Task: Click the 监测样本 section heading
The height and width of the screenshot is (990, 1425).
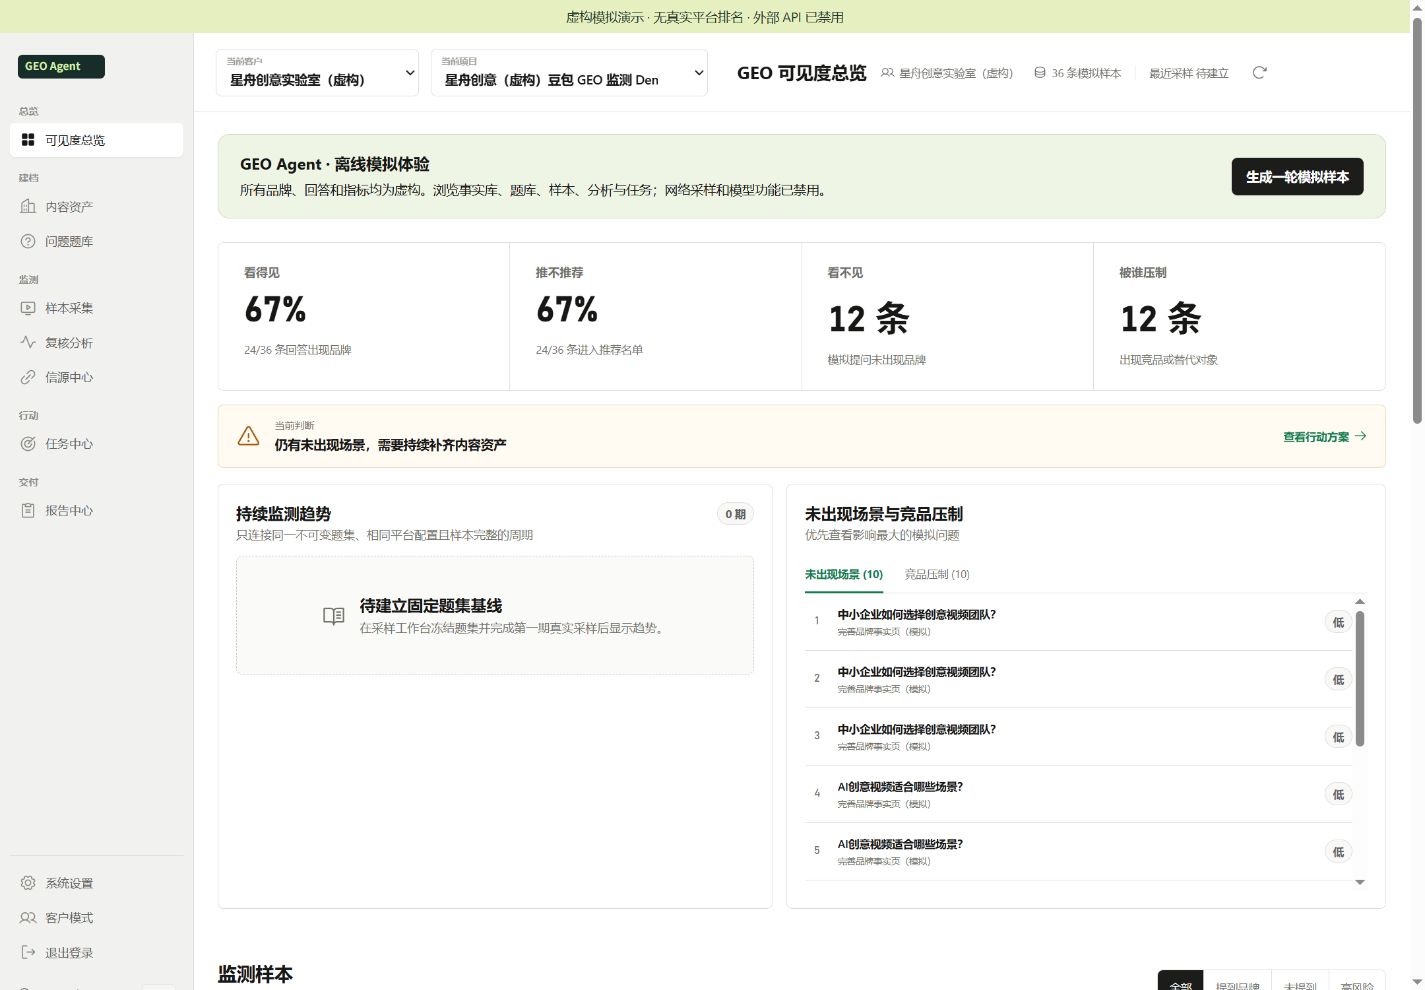Action: (x=255, y=974)
